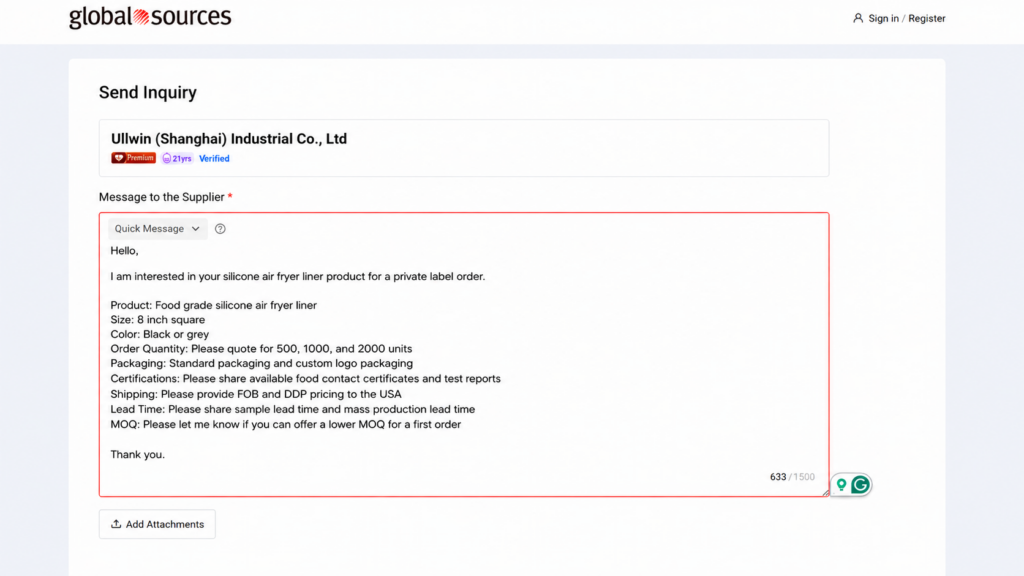Click the help question mark icon
Image resolution: width=1024 pixels, height=576 pixels.
[x=220, y=229]
